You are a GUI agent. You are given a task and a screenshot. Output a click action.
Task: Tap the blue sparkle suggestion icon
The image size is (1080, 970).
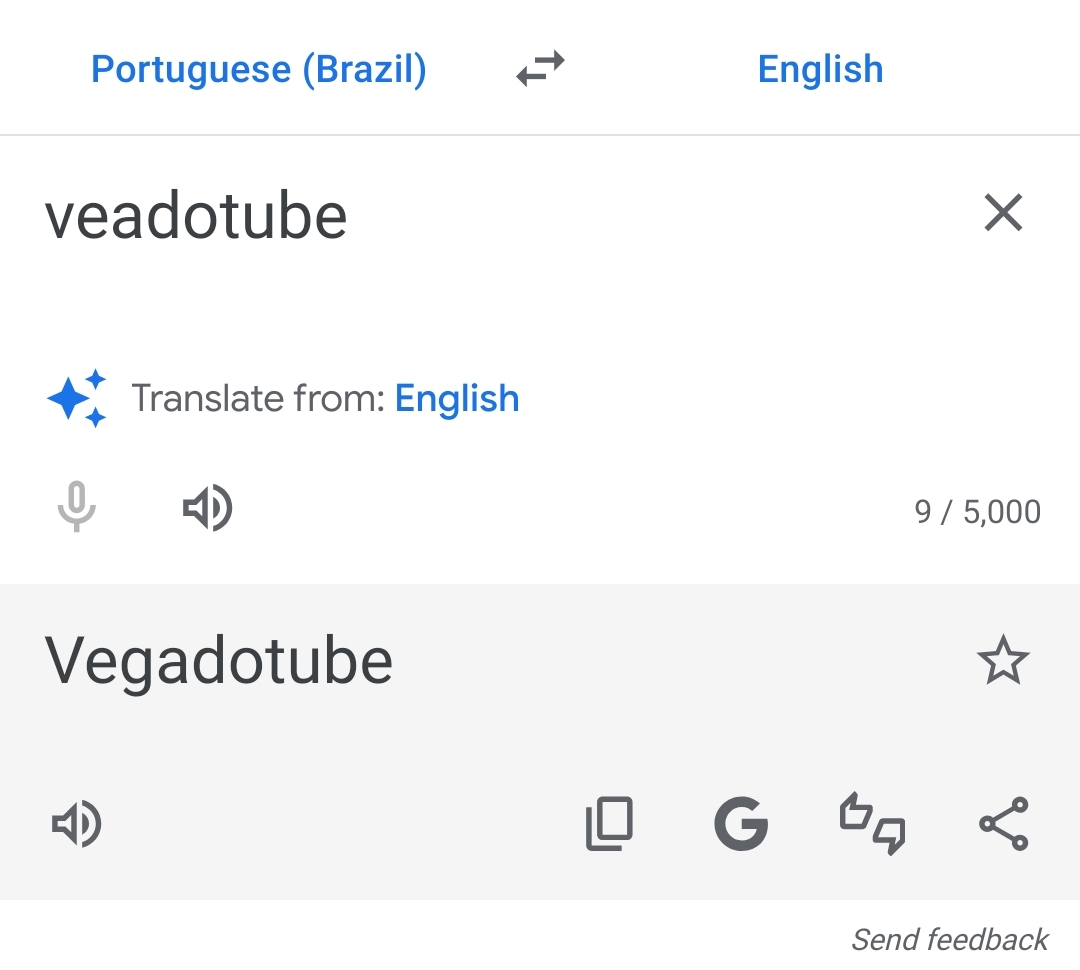coord(77,398)
